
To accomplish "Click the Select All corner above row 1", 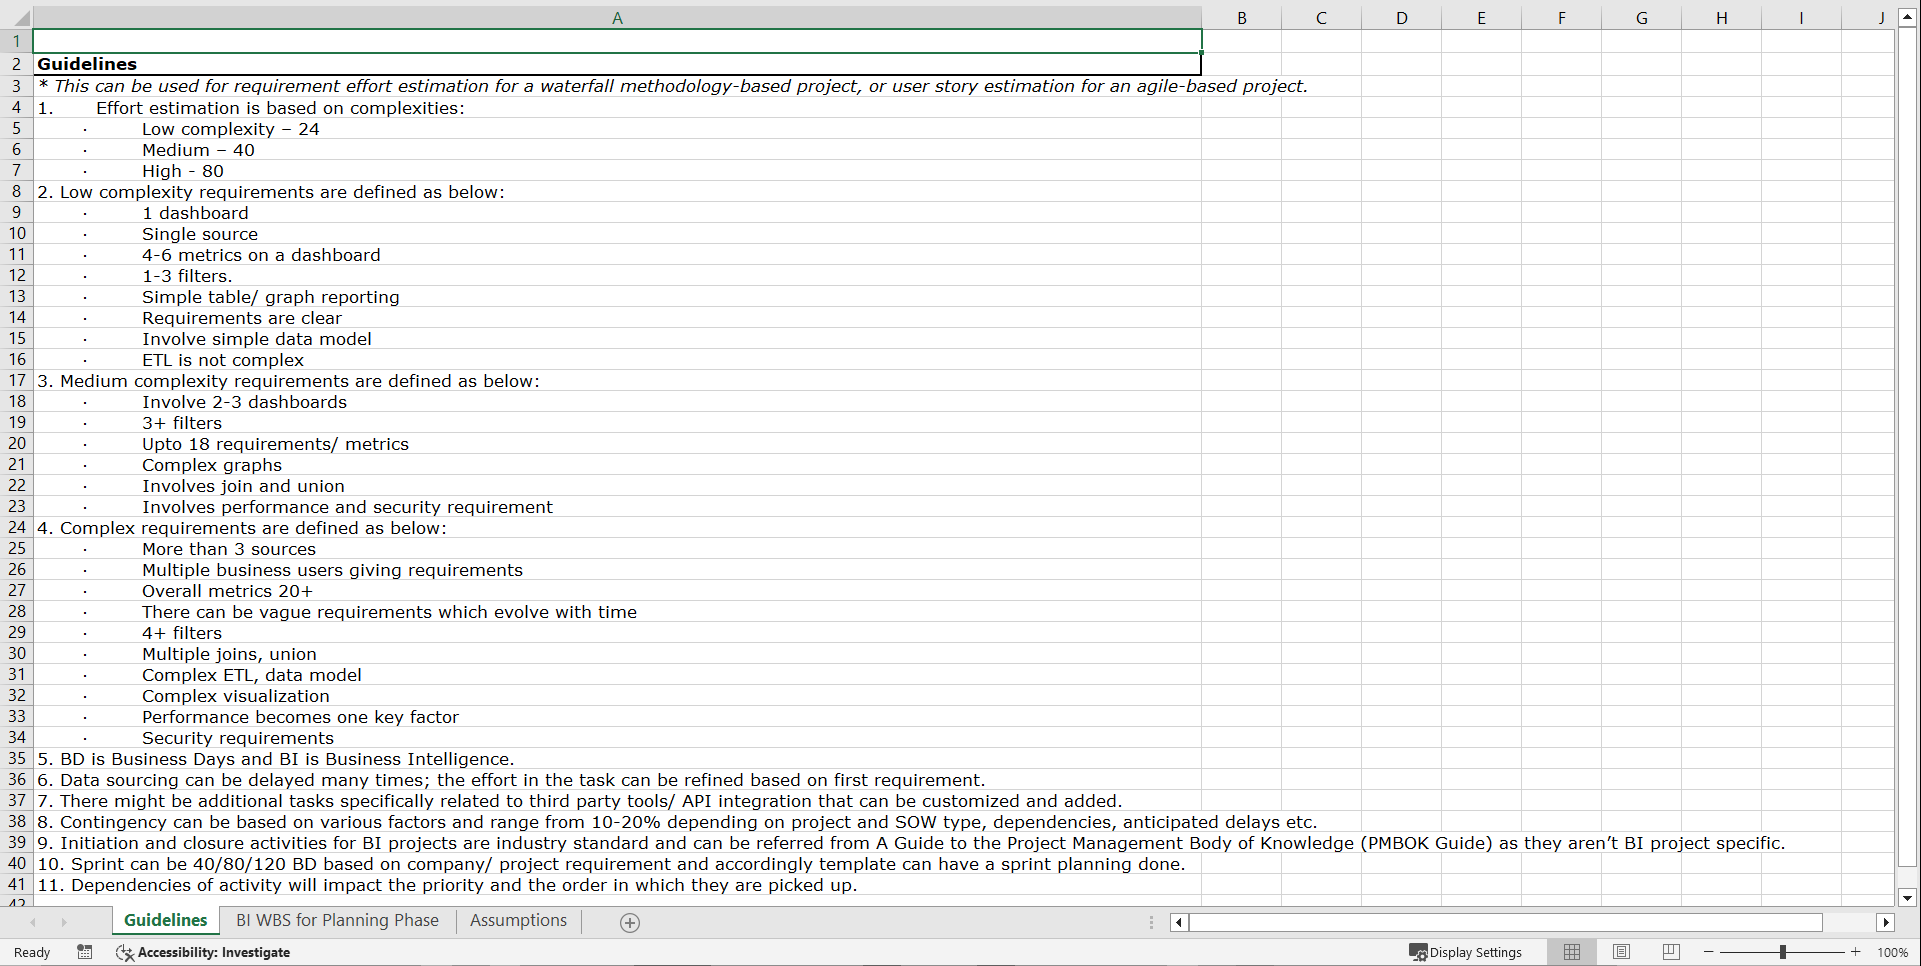I will tap(16, 17).
